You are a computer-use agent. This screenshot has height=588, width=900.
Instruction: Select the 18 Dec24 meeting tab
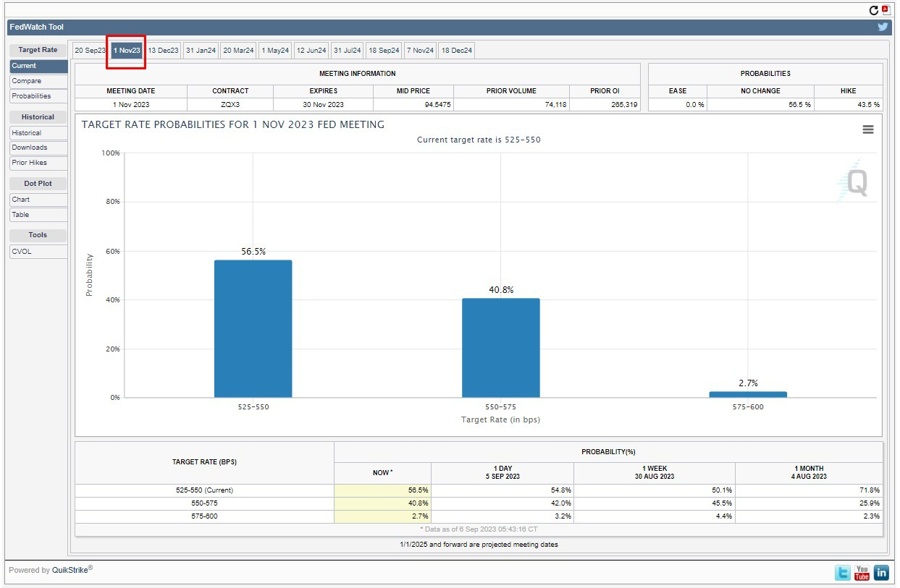click(457, 51)
